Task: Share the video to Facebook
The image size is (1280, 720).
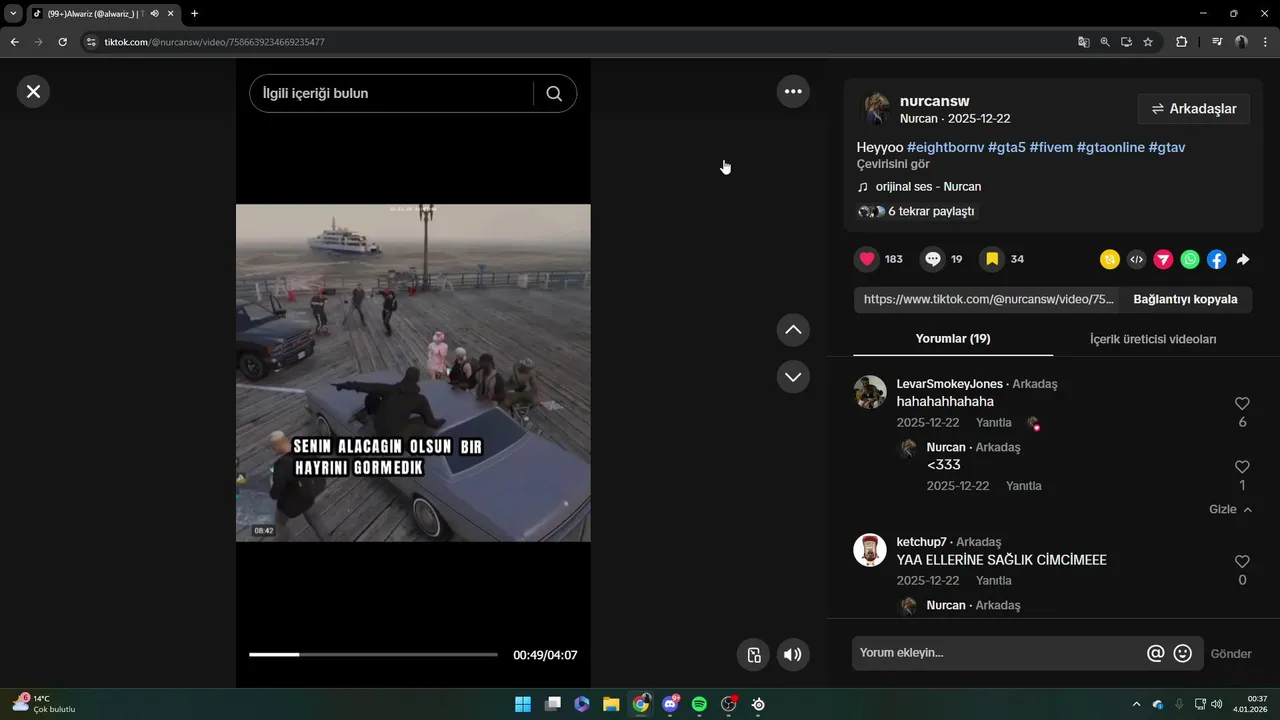Action: (x=1216, y=259)
